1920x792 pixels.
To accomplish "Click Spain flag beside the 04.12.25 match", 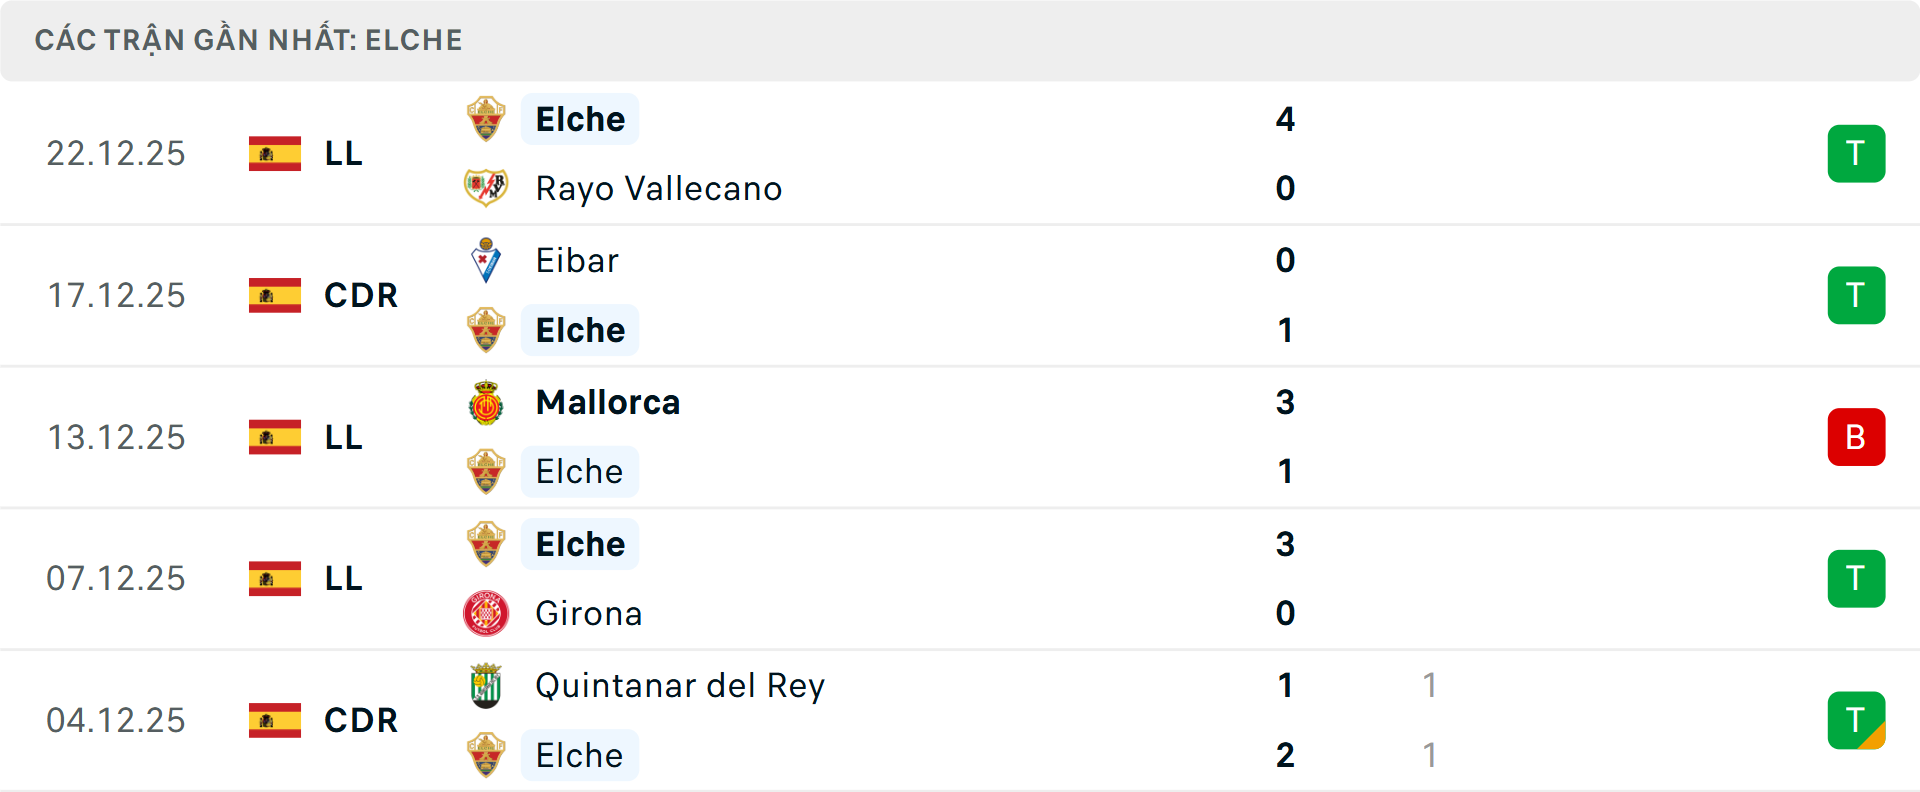I will (275, 720).
